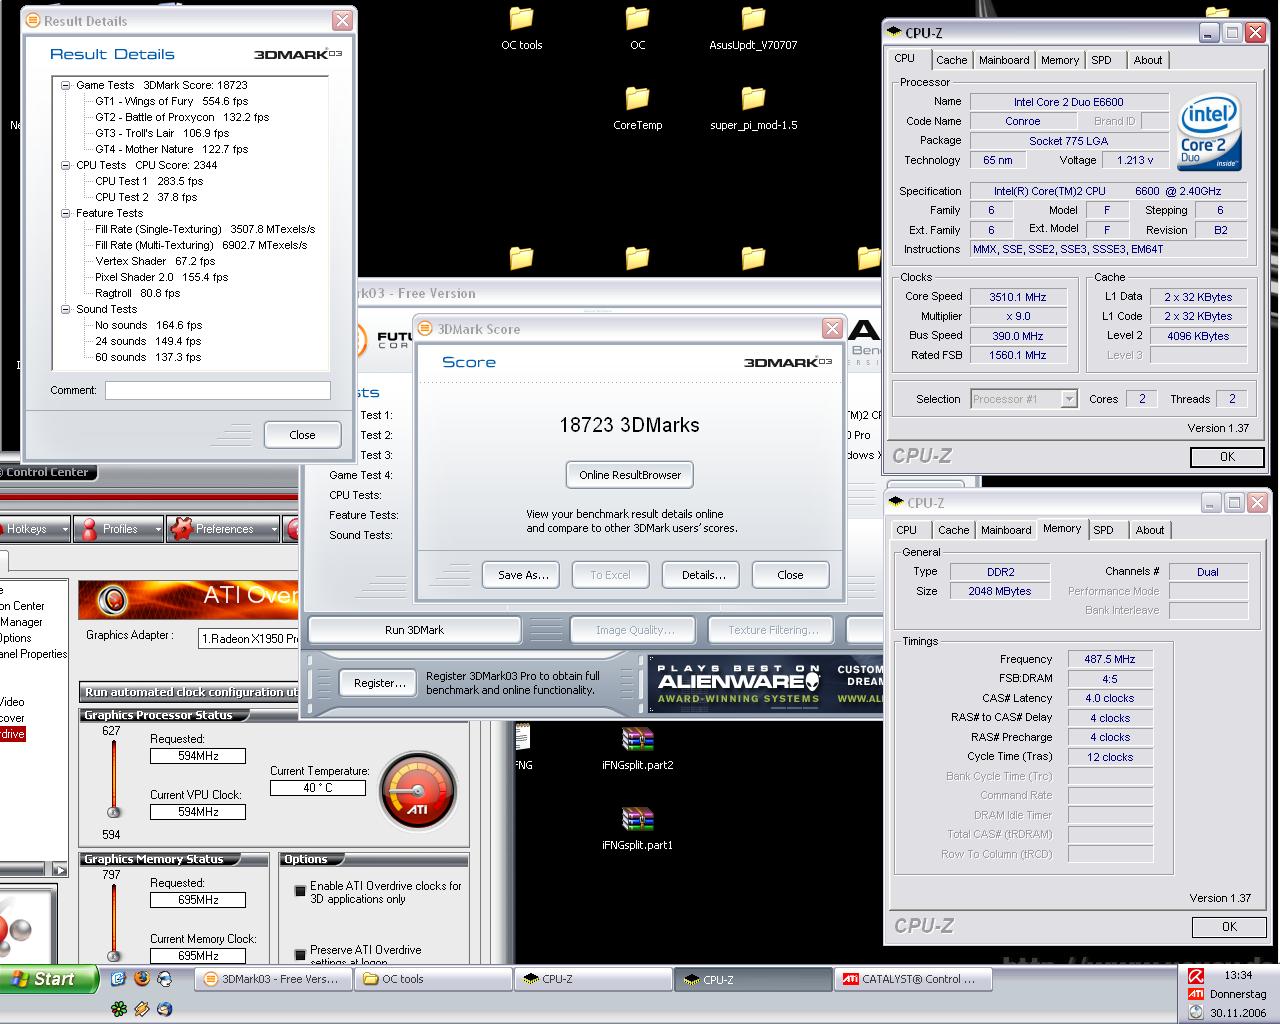The image size is (1280, 1024).
Task: Click the Register... button
Action: 380,683
